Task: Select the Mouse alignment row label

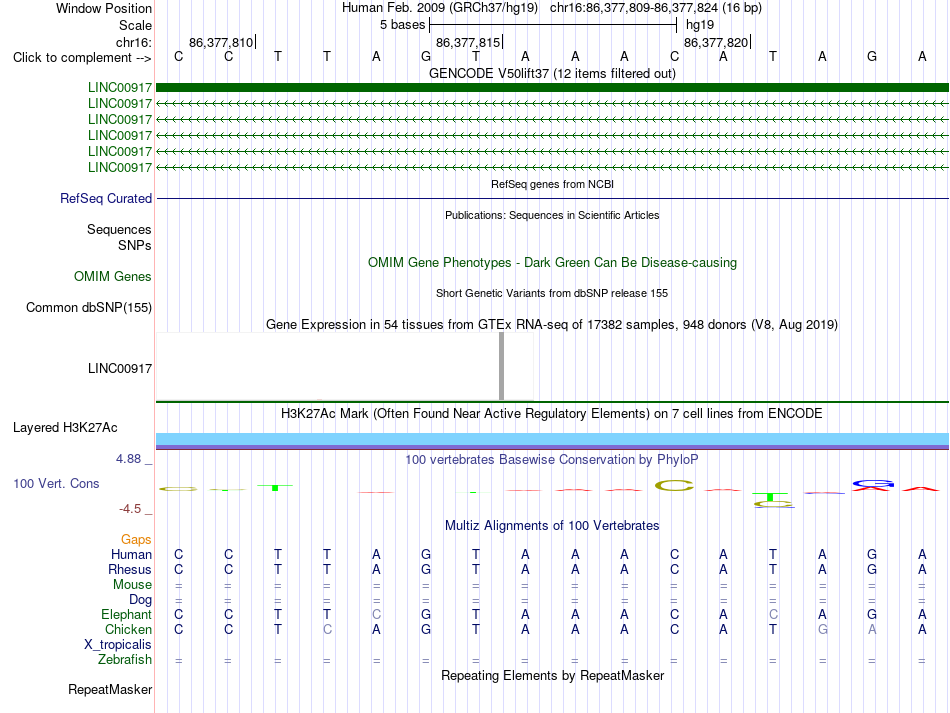Action: 132,585
